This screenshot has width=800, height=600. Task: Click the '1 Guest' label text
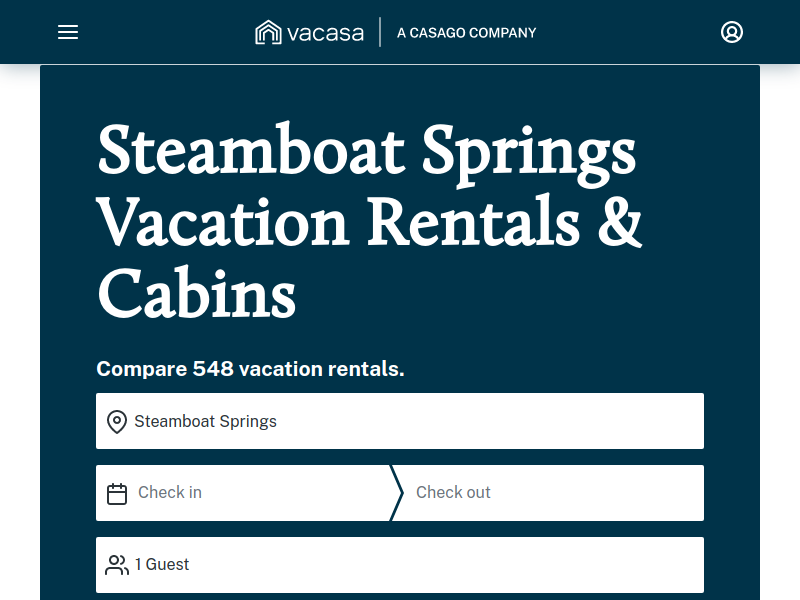tap(162, 564)
